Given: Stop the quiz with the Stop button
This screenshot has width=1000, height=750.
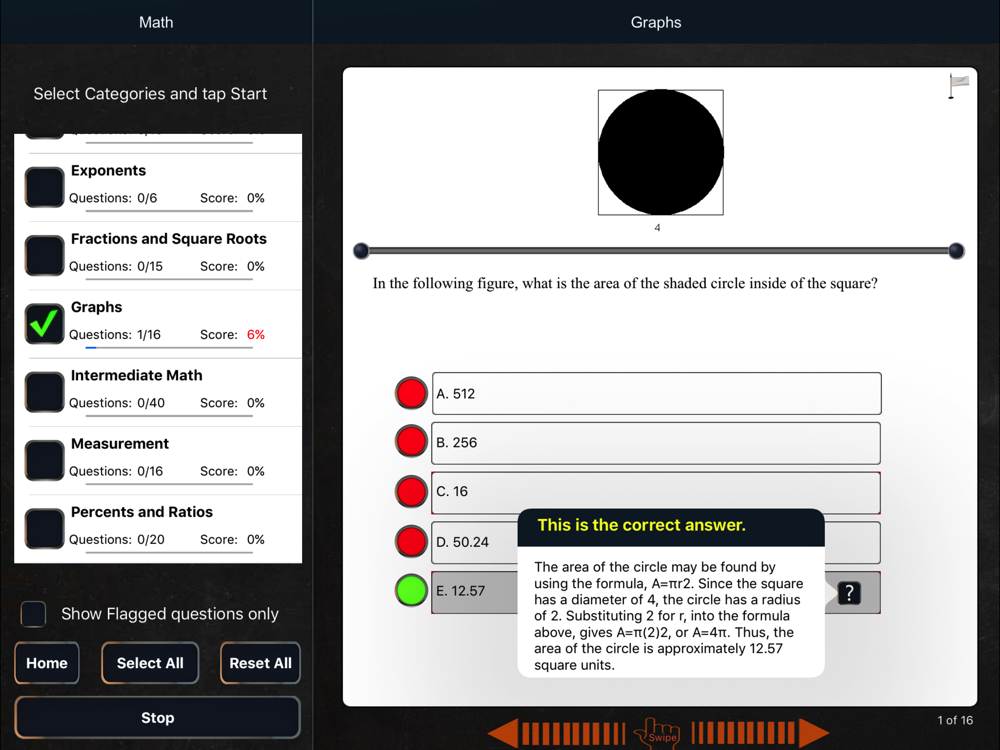Looking at the screenshot, I should pos(157,718).
